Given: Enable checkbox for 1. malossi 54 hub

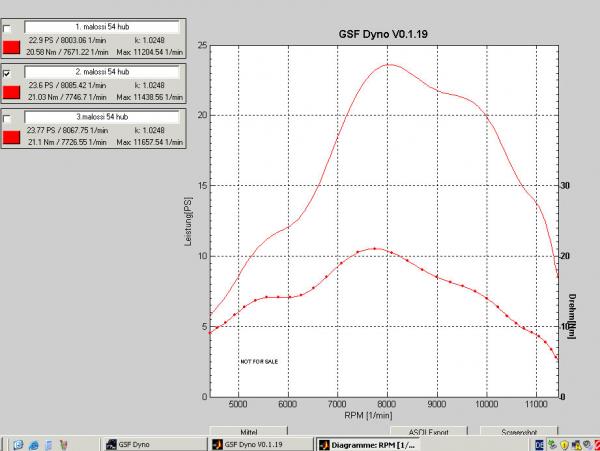Looking at the screenshot, I should (x=7, y=29).
